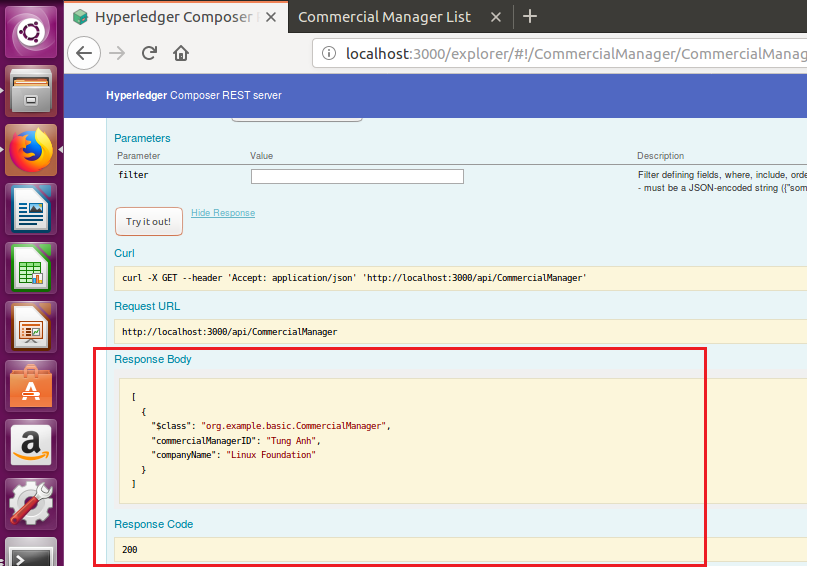
Task: Close the Commercial Manager List tab
Action: click(496, 17)
